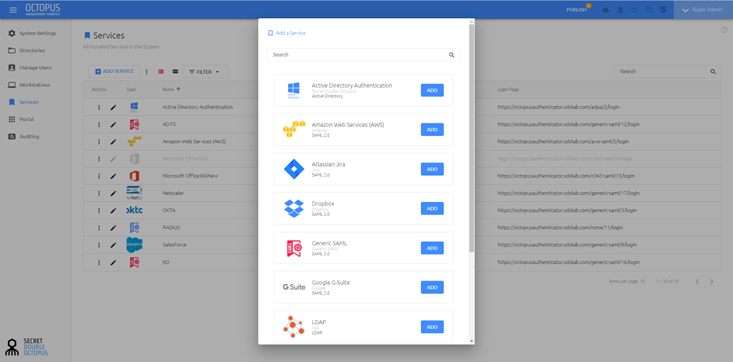Click the Octopus logo in header
Image resolution: width=733 pixels, height=362 pixels.
point(43,9)
